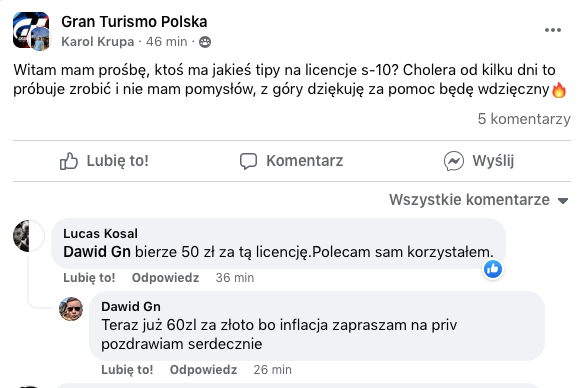Click the Dawid Gn mention in Lucas's comment
Viewport: 580px width, 388px height.
click(97, 252)
